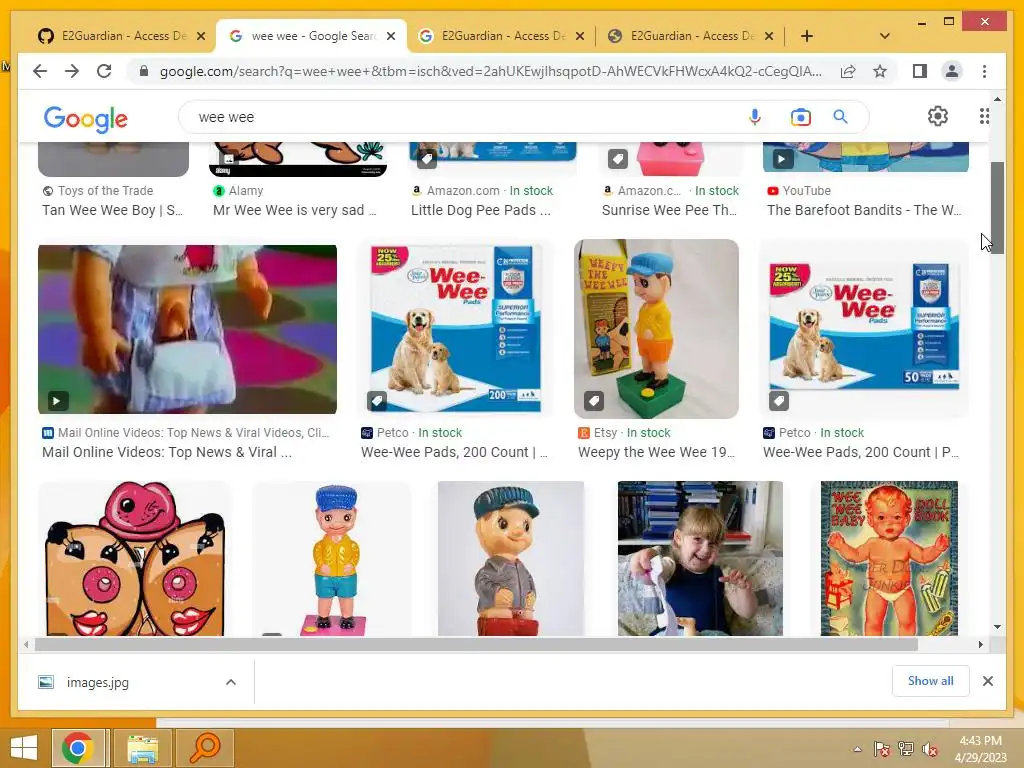Close the last E2Guardian tab
Viewport: 1024px width, 768px height.
(x=769, y=36)
